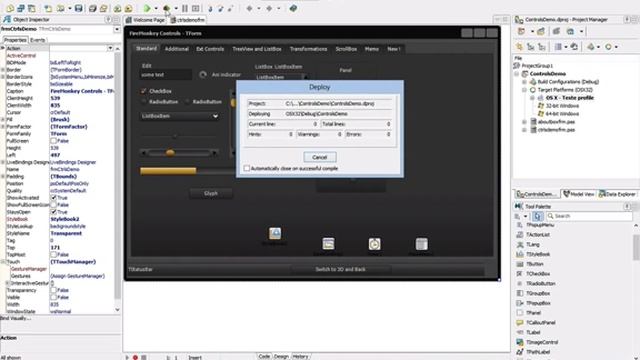Select the 'OS X - Teste profile' tree item
The width and height of the screenshot is (640, 360).
pos(569,98)
